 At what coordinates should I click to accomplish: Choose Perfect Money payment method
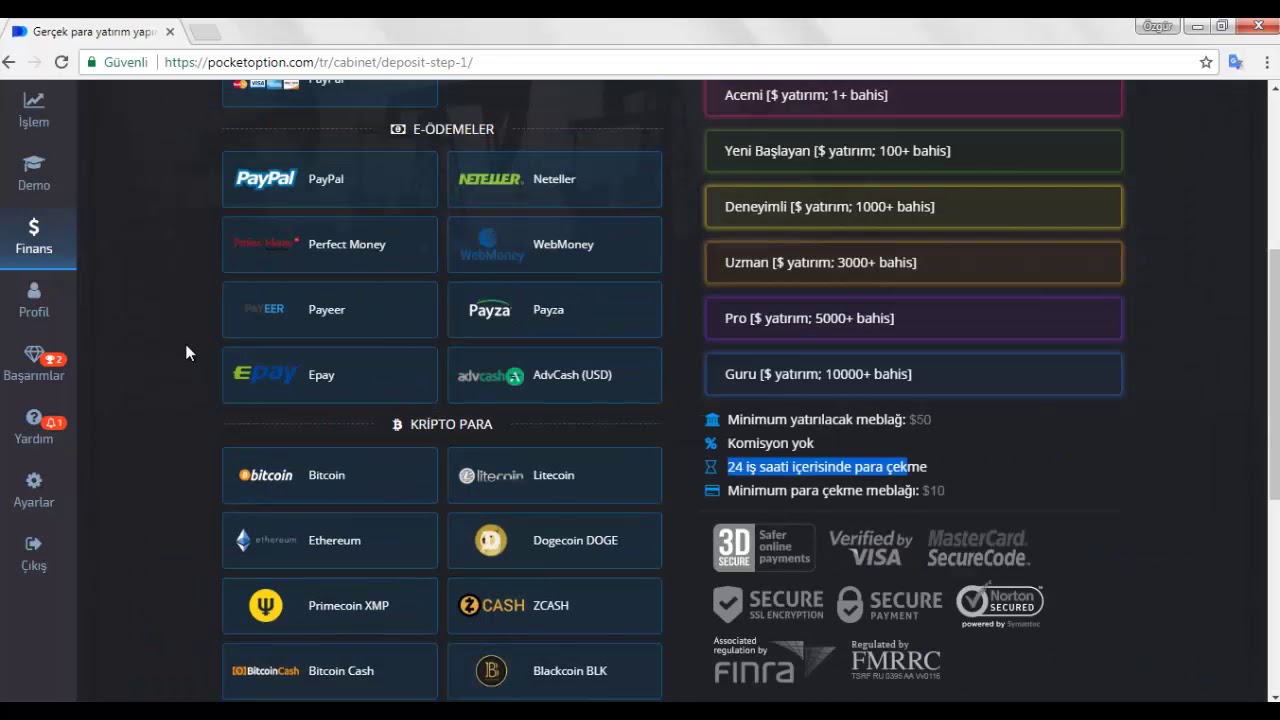330,244
